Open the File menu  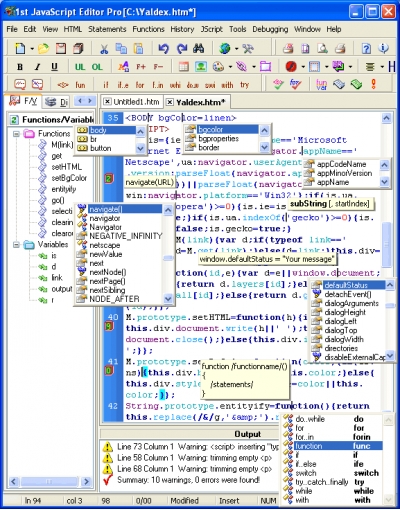pos(12,29)
